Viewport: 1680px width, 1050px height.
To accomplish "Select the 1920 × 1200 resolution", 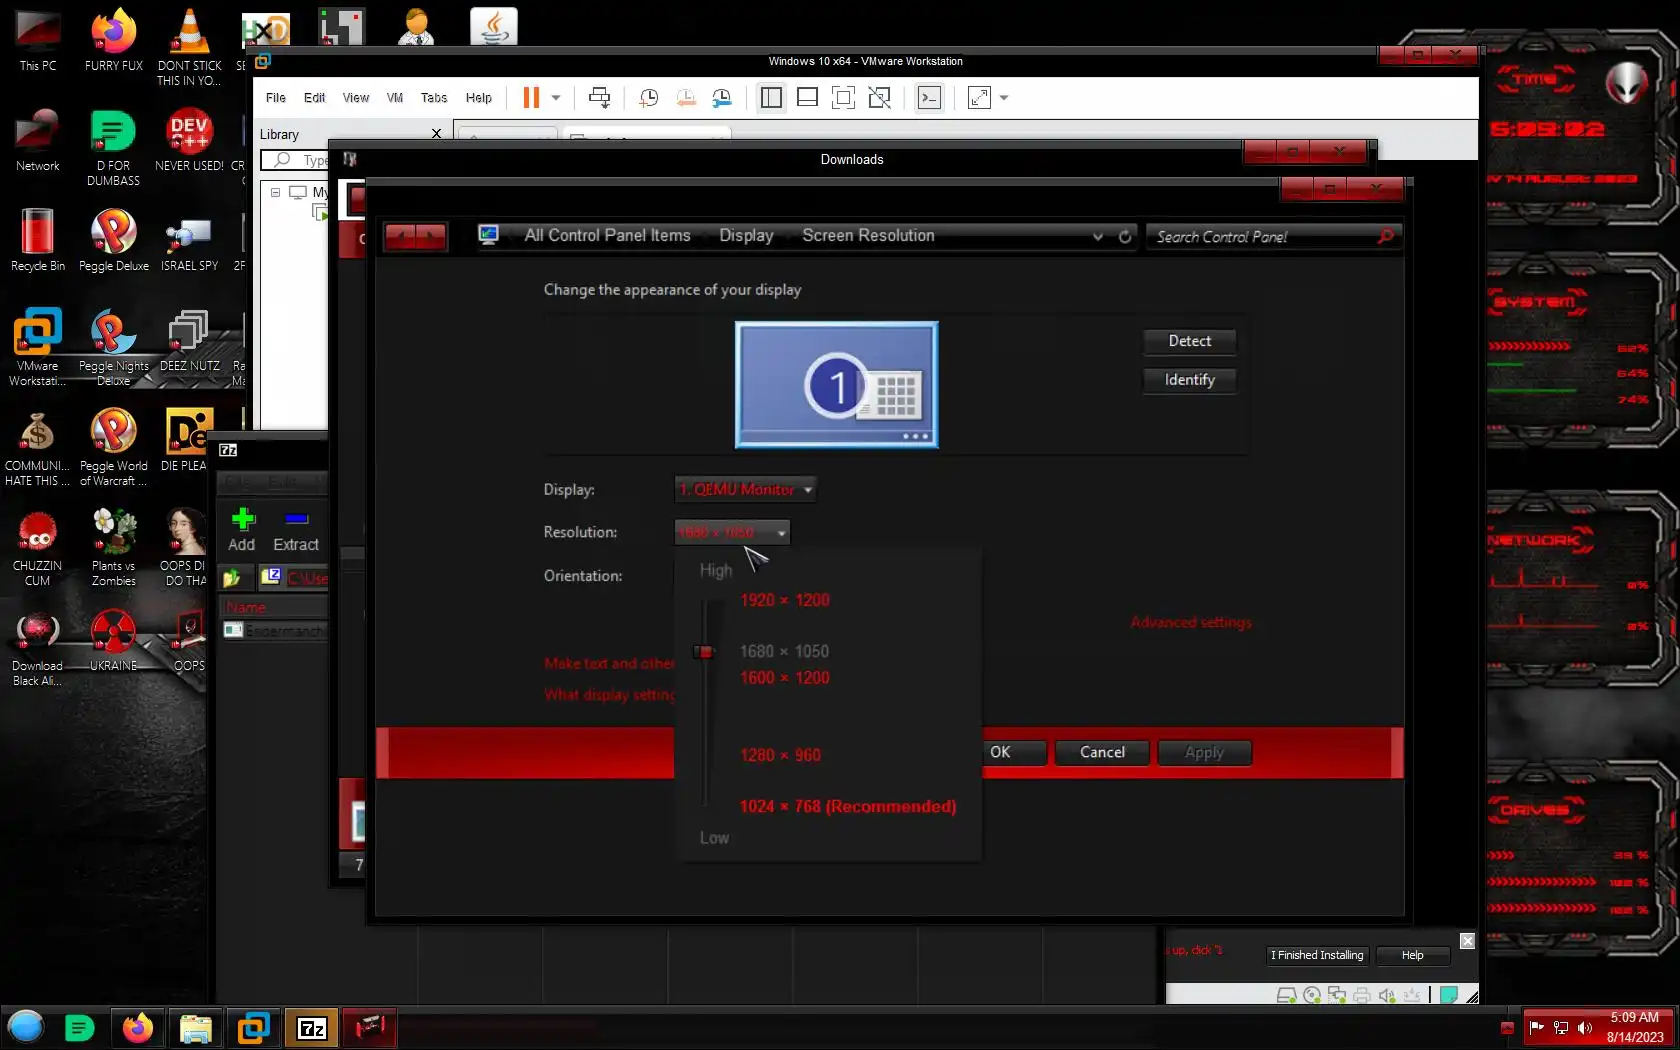I will coord(785,600).
